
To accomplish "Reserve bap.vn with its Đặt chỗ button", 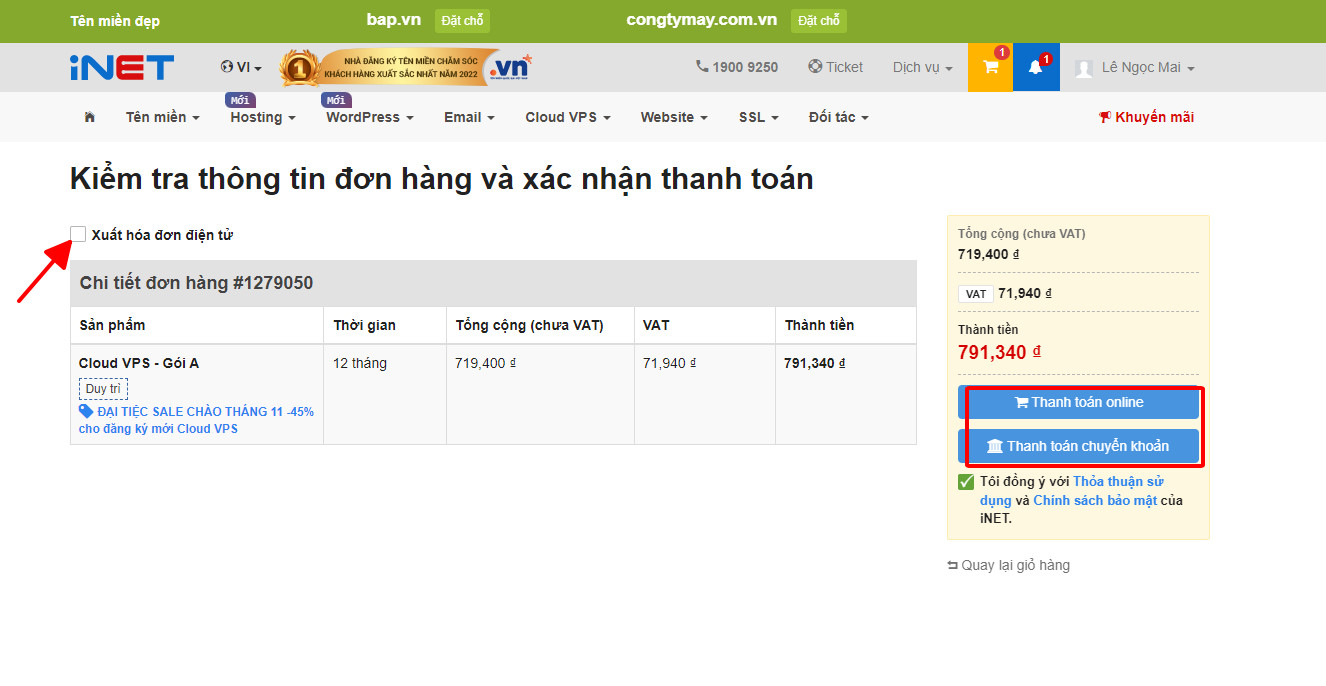I will point(462,21).
